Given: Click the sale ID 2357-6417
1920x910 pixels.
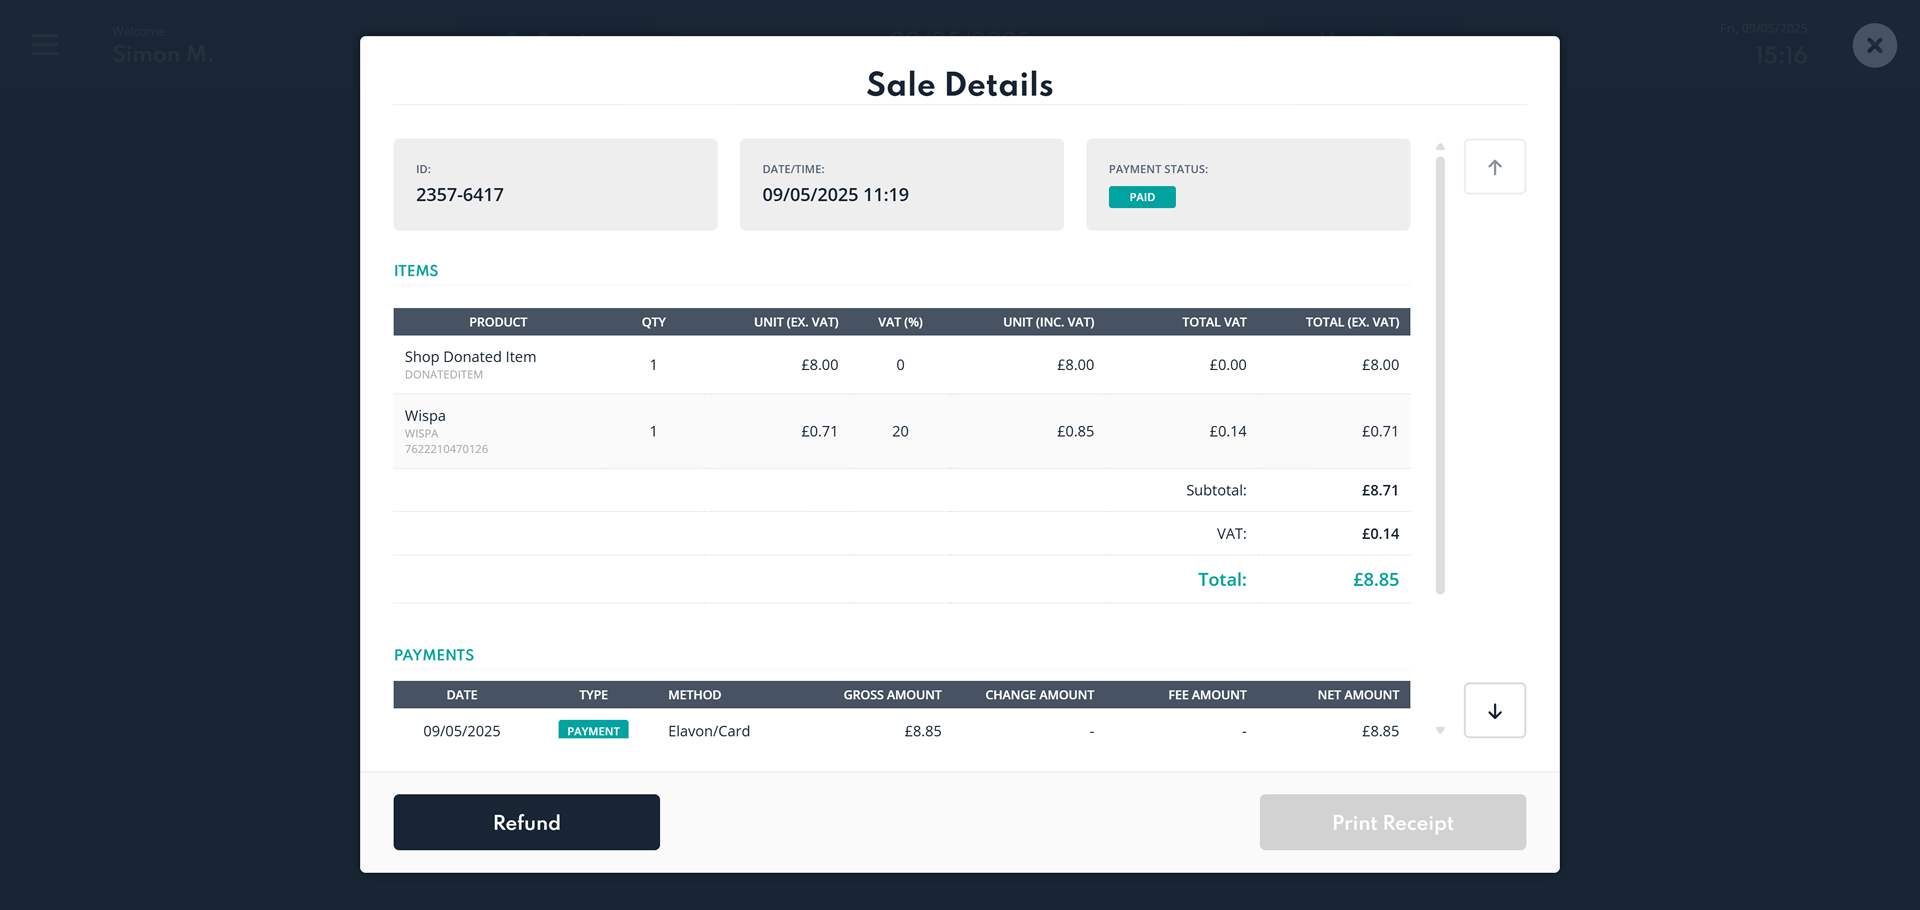Looking at the screenshot, I should tap(460, 195).
